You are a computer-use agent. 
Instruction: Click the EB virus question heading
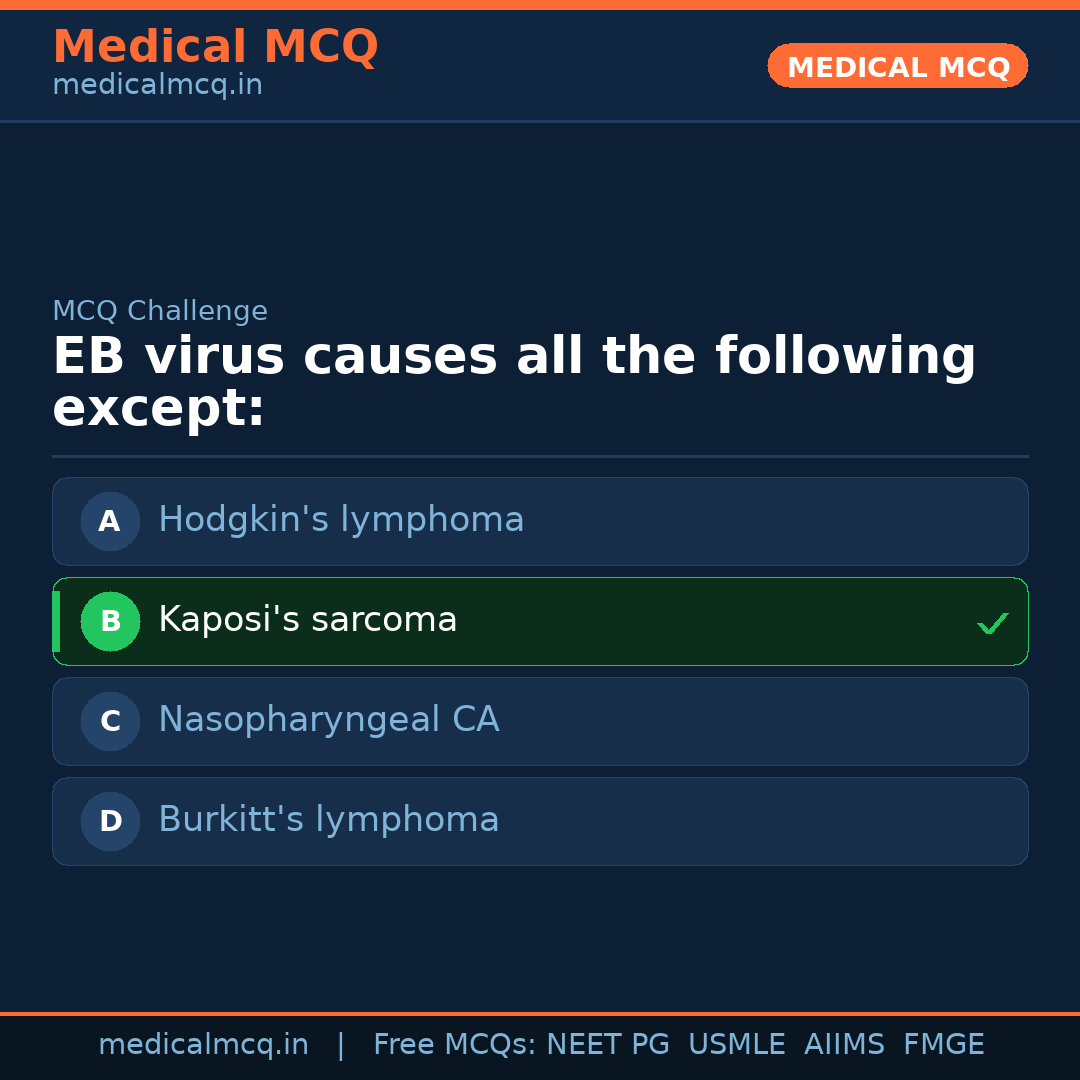(514, 383)
